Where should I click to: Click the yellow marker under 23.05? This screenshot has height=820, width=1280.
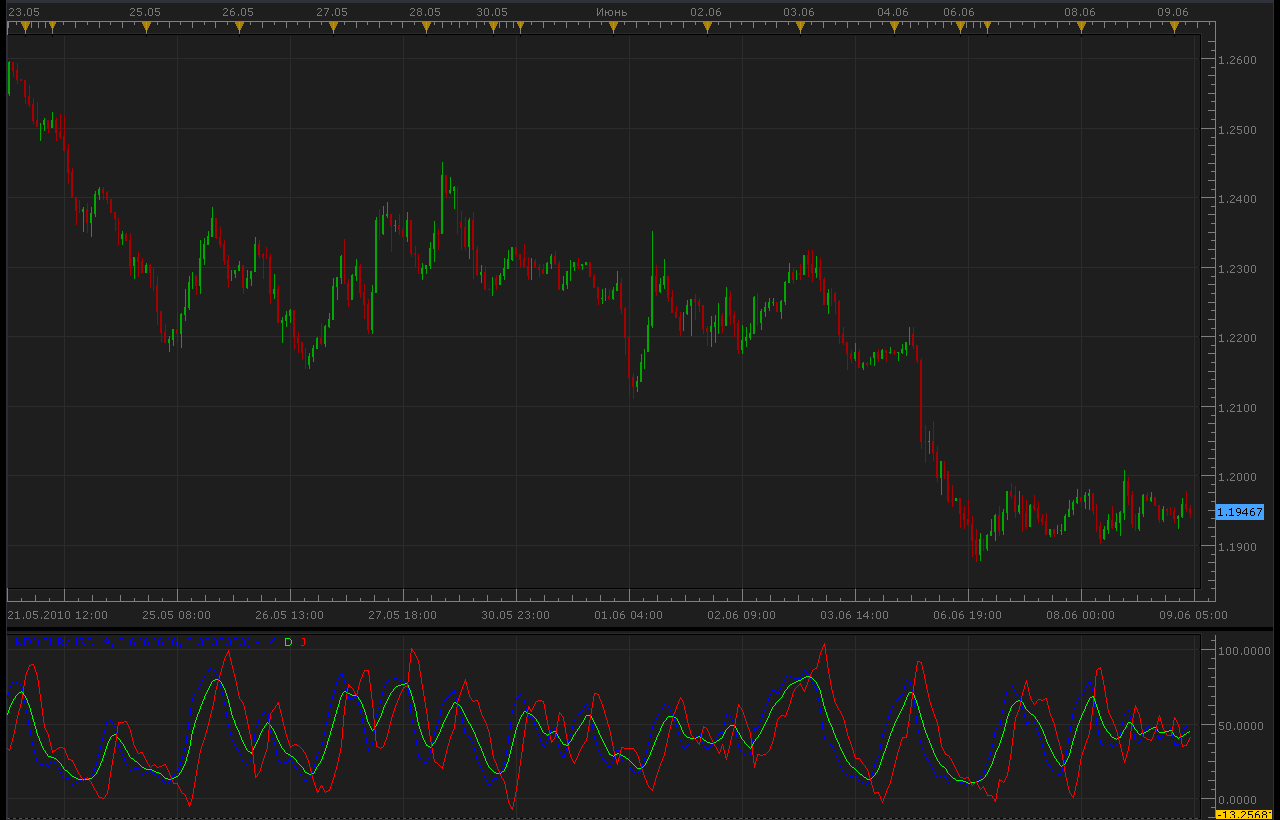click(26, 28)
